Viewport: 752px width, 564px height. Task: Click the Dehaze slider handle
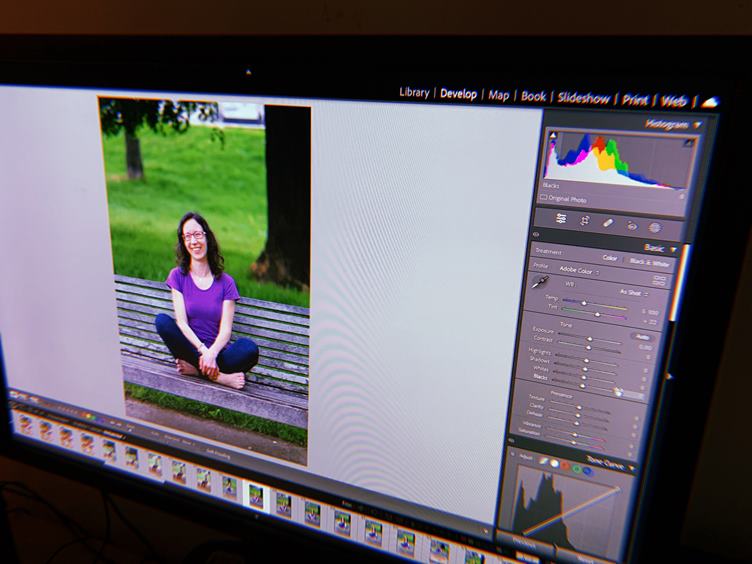577,423
